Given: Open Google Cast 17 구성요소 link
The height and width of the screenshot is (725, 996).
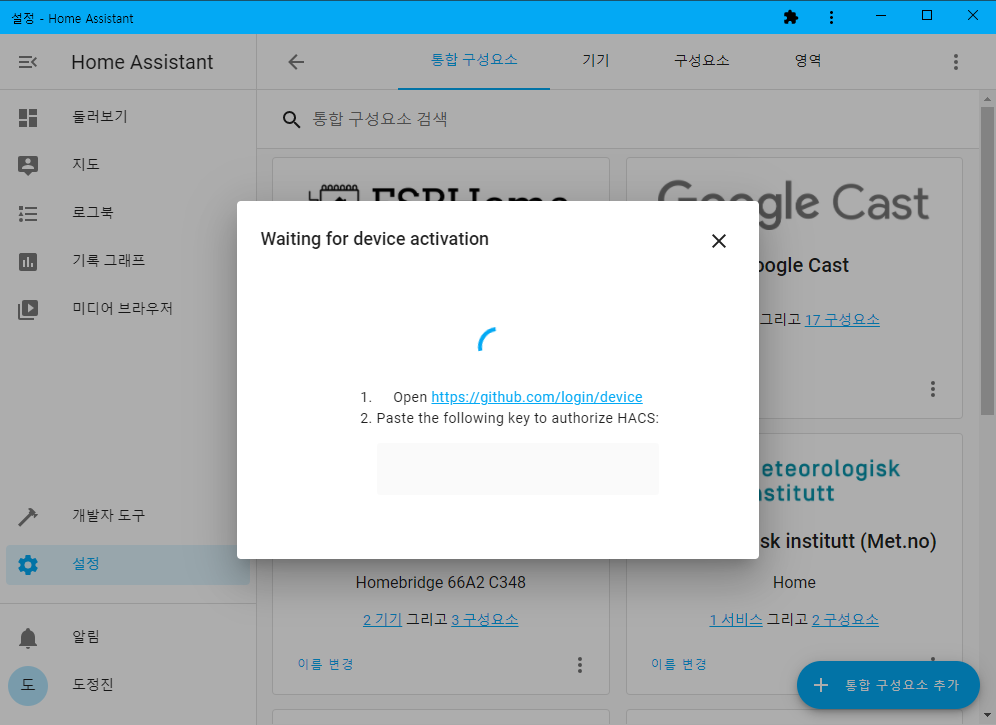Looking at the screenshot, I should [842, 320].
